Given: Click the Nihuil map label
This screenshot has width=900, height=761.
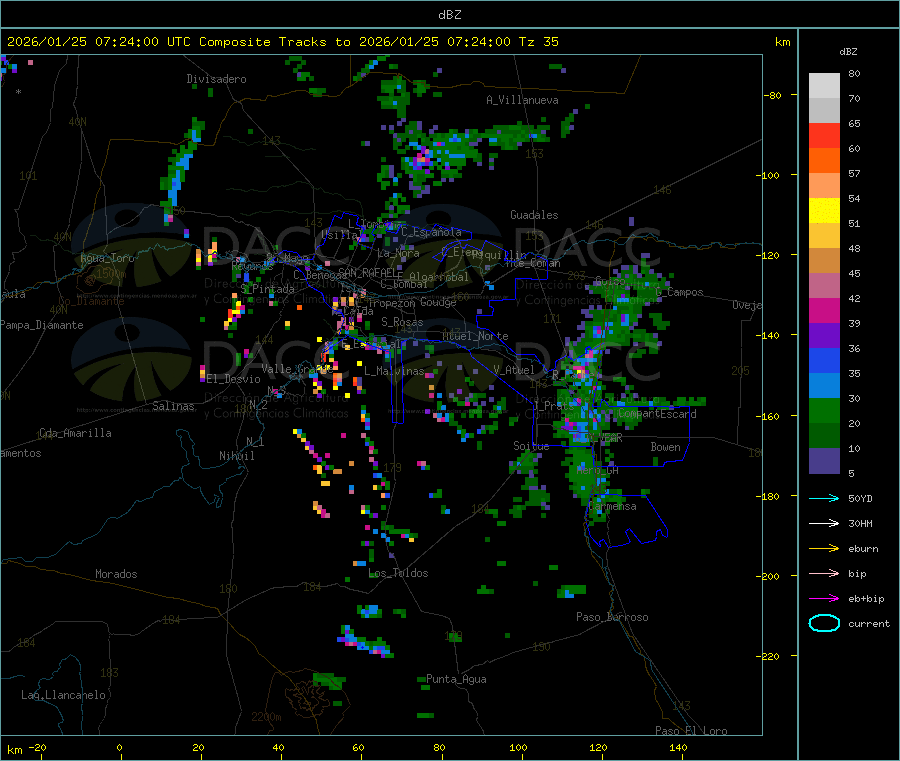Looking at the screenshot, I should pyautogui.click(x=236, y=456).
